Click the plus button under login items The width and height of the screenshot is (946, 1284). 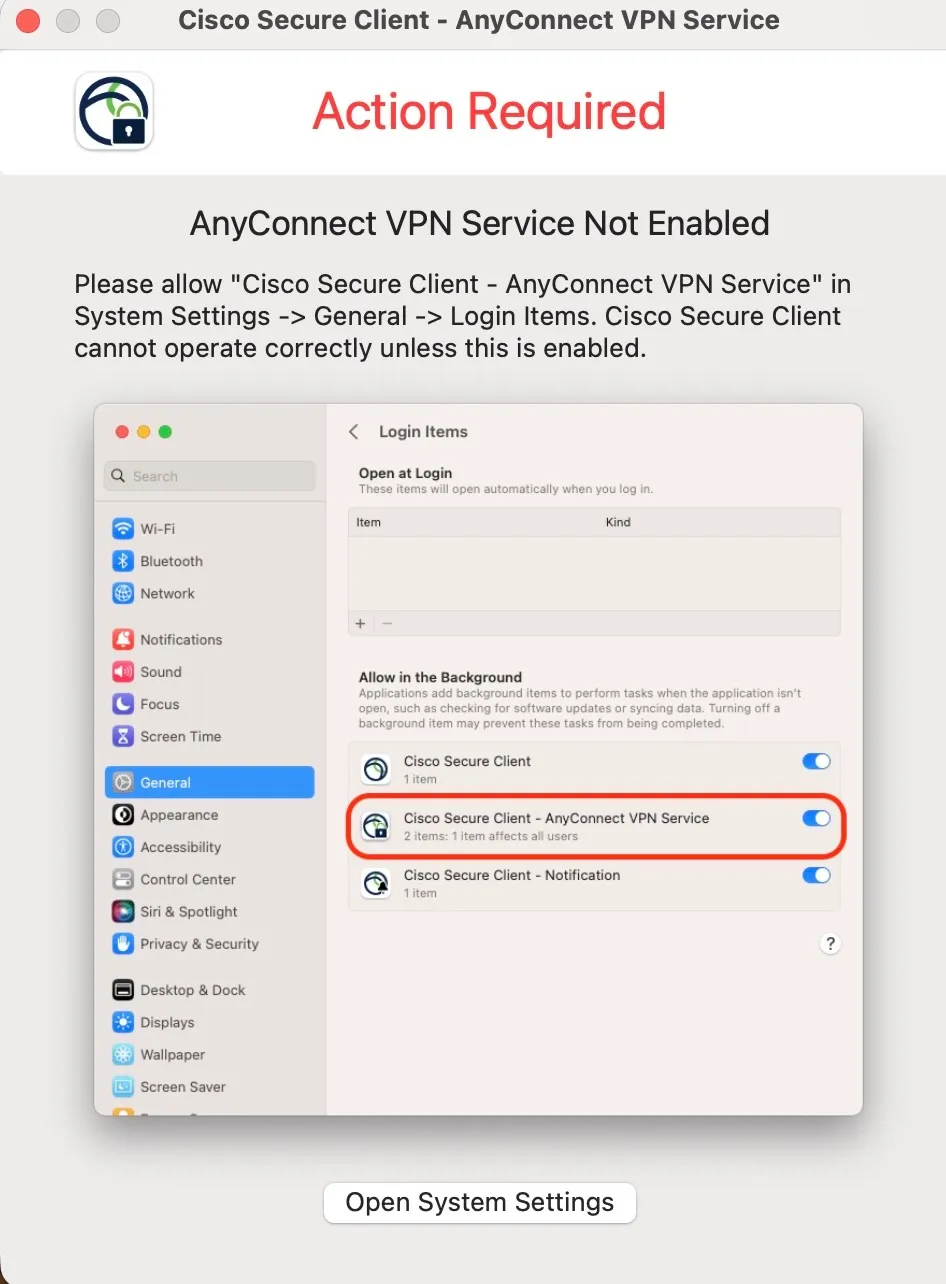pyautogui.click(x=361, y=623)
